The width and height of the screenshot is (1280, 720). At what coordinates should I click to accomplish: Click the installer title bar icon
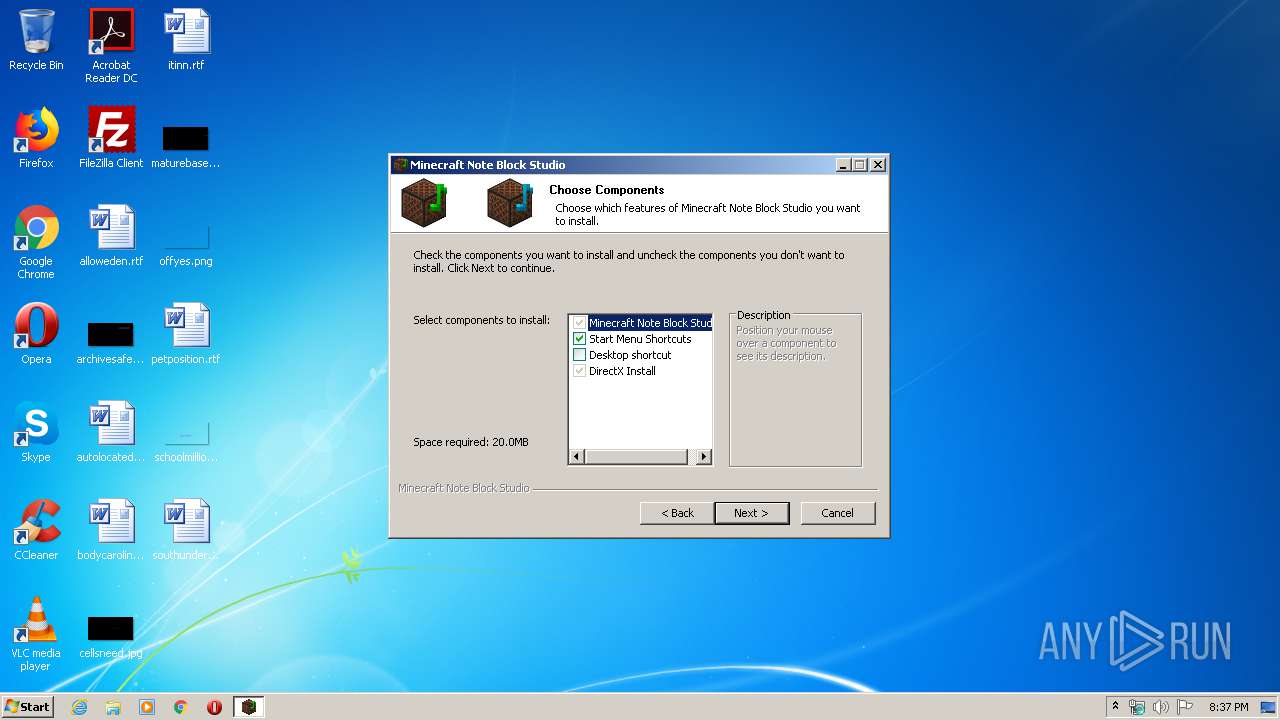401,165
